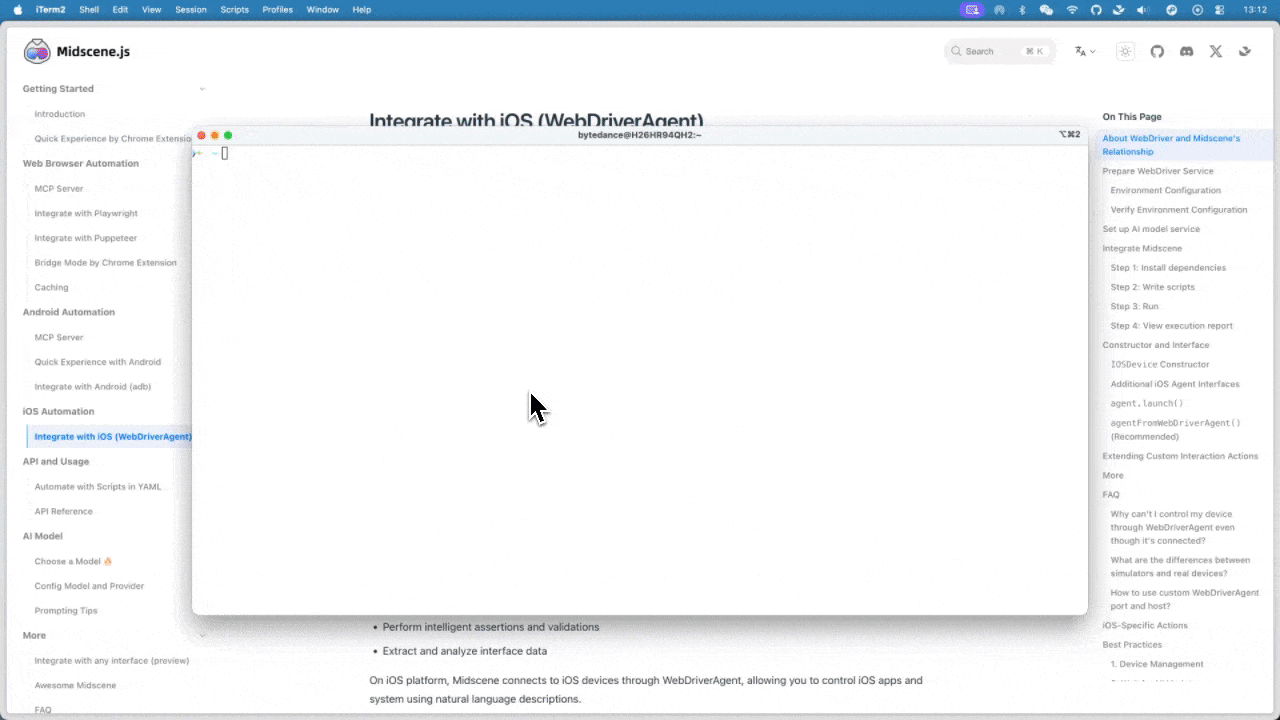This screenshot has width=1280, height=720.
Task: Collapse the Getting Started section chevron
Action: coord(202,89)
